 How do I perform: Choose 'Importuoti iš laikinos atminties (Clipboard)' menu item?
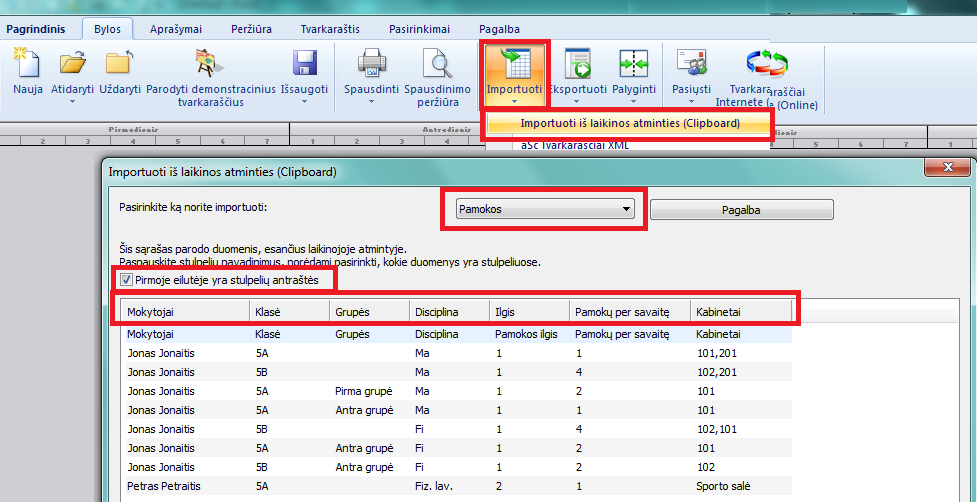(630, 124)
